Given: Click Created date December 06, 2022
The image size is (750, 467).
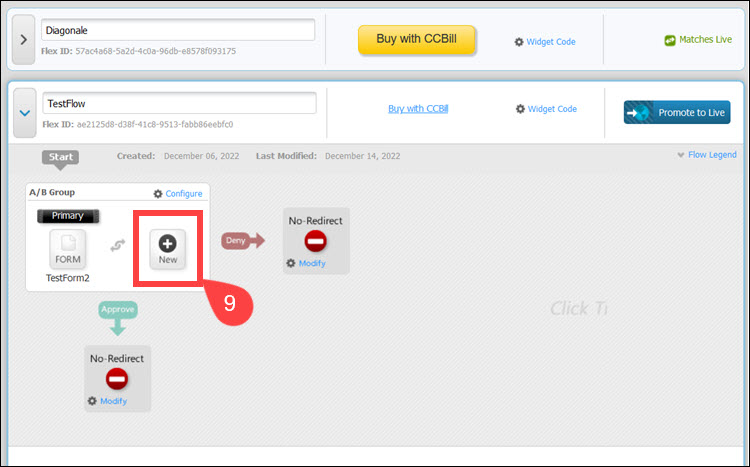Looking at the screenshot, I should coord(201,156).
